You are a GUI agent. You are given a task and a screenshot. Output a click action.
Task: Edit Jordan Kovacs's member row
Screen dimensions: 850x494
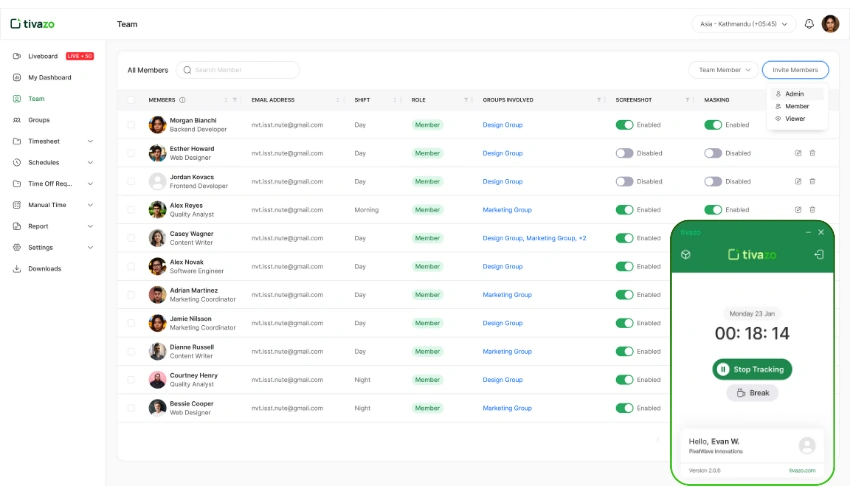pyautogui.click(x=798, y=182)
